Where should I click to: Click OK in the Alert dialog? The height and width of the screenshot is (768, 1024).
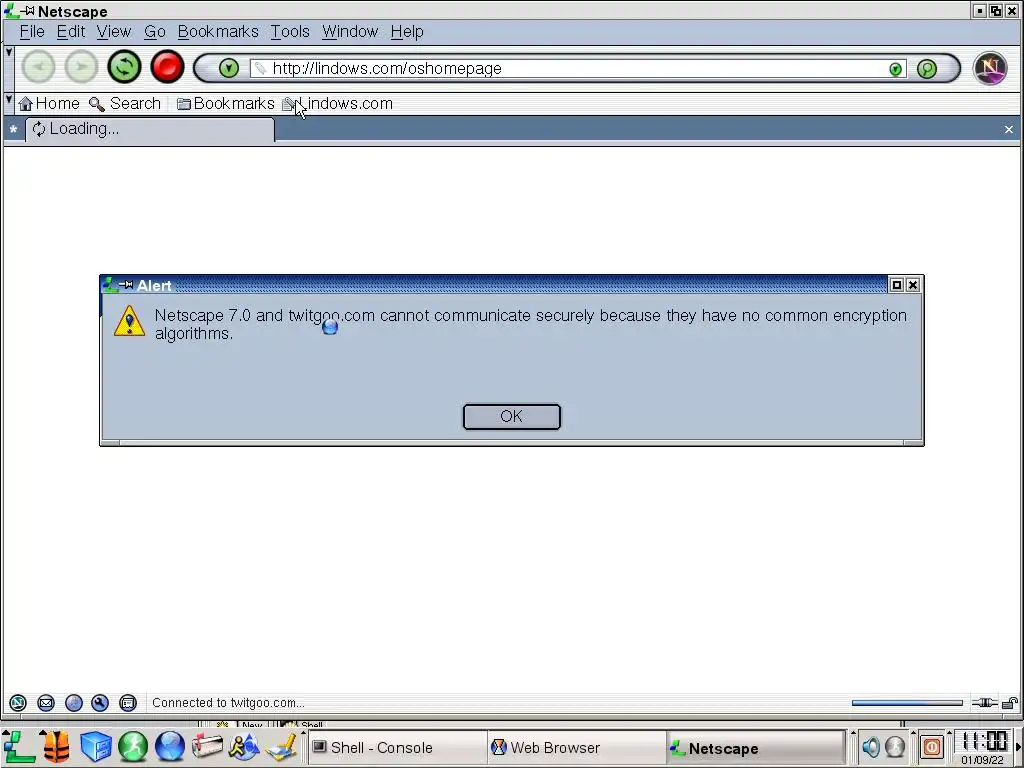pyautogui.click(x=511, y=417)
